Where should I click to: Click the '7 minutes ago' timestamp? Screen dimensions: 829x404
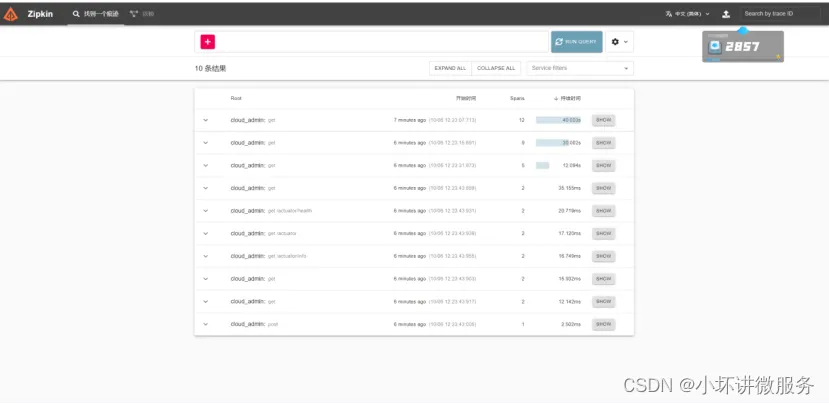(410, 120)
